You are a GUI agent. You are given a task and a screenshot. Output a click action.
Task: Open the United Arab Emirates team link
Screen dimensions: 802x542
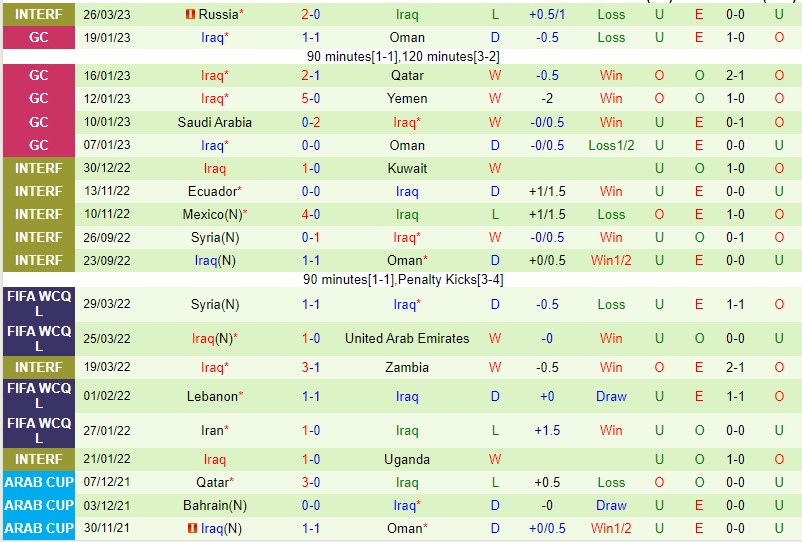pos(407,338)
